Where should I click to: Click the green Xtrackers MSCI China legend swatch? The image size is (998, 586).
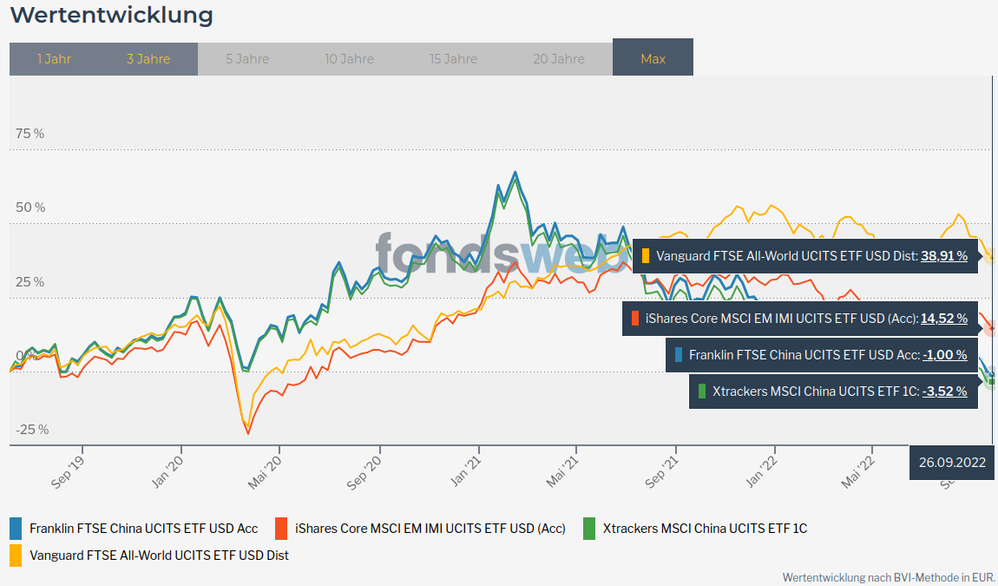click(589, 528)
